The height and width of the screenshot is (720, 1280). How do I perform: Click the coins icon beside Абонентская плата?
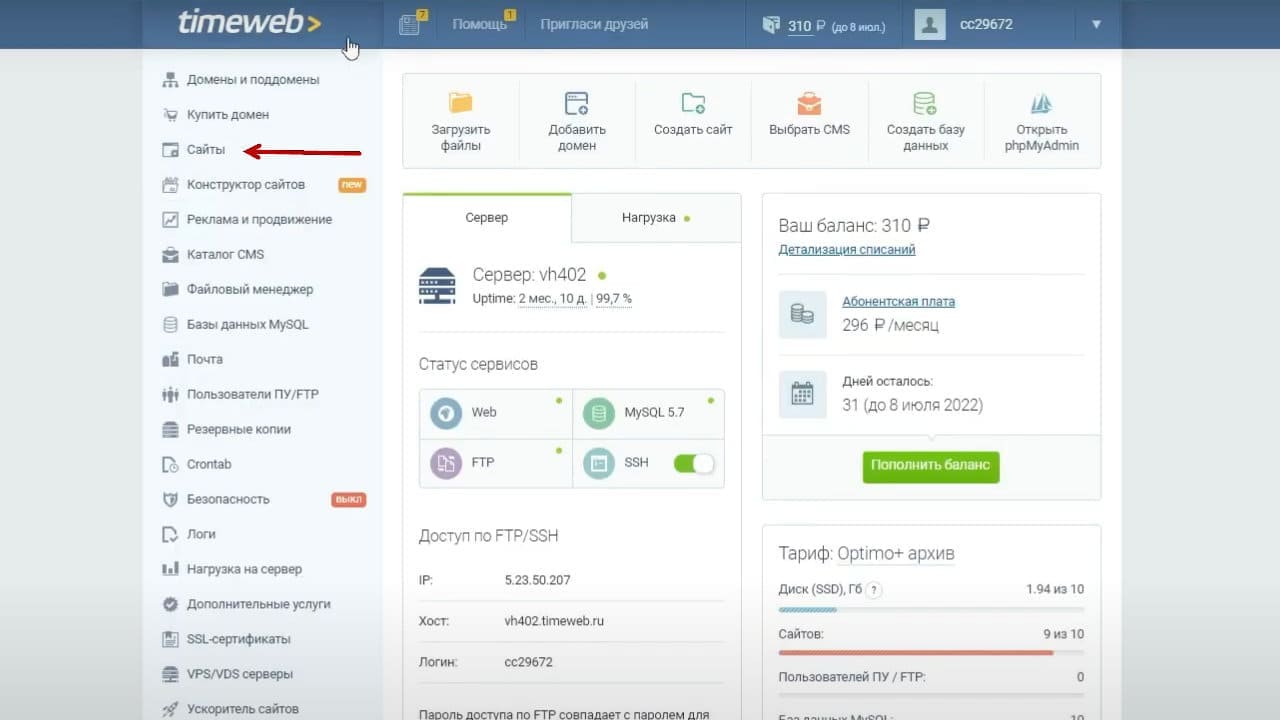coord(803,314)
